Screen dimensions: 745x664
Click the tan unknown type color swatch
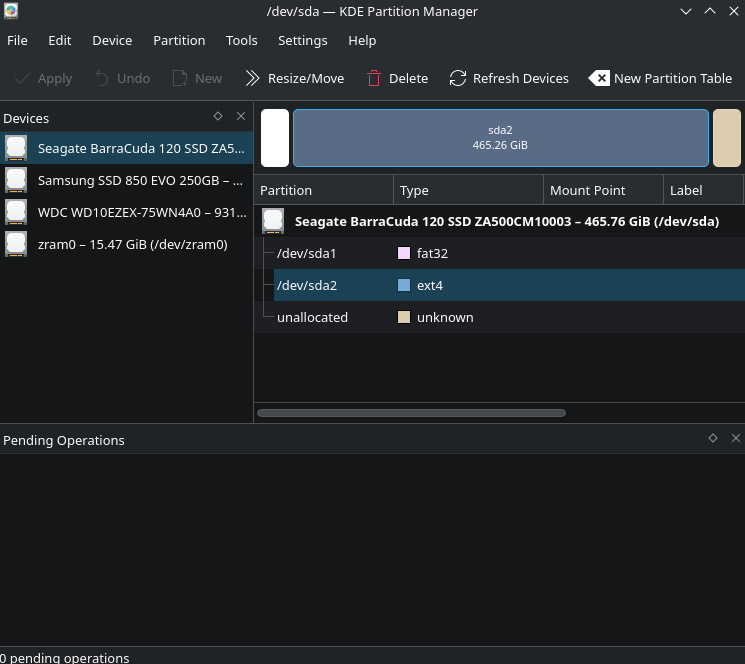(404, 317)
